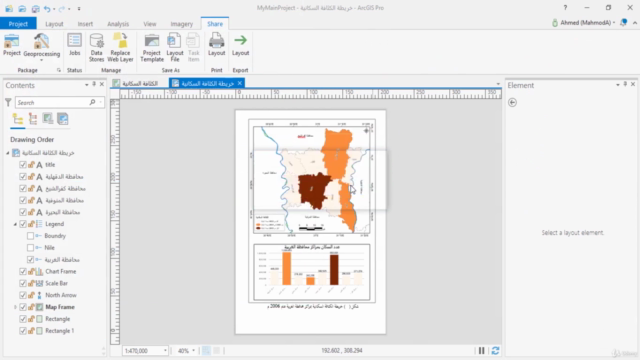640x360 pixels.
Task: Click the back arrow in Element pane
Action: 512,102
